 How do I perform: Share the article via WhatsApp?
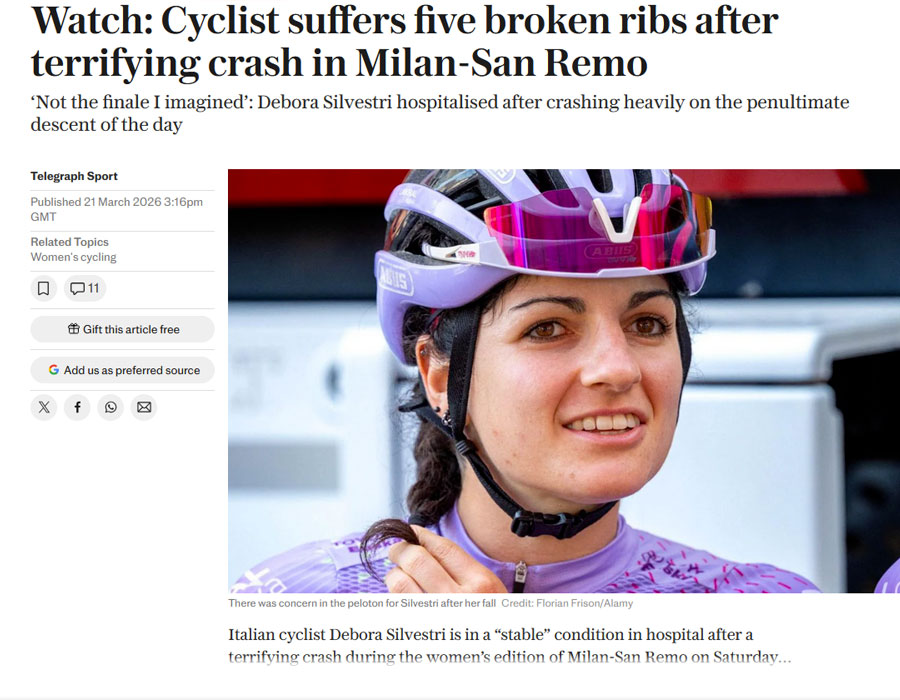pyautogui.click(x=110, y=407)
